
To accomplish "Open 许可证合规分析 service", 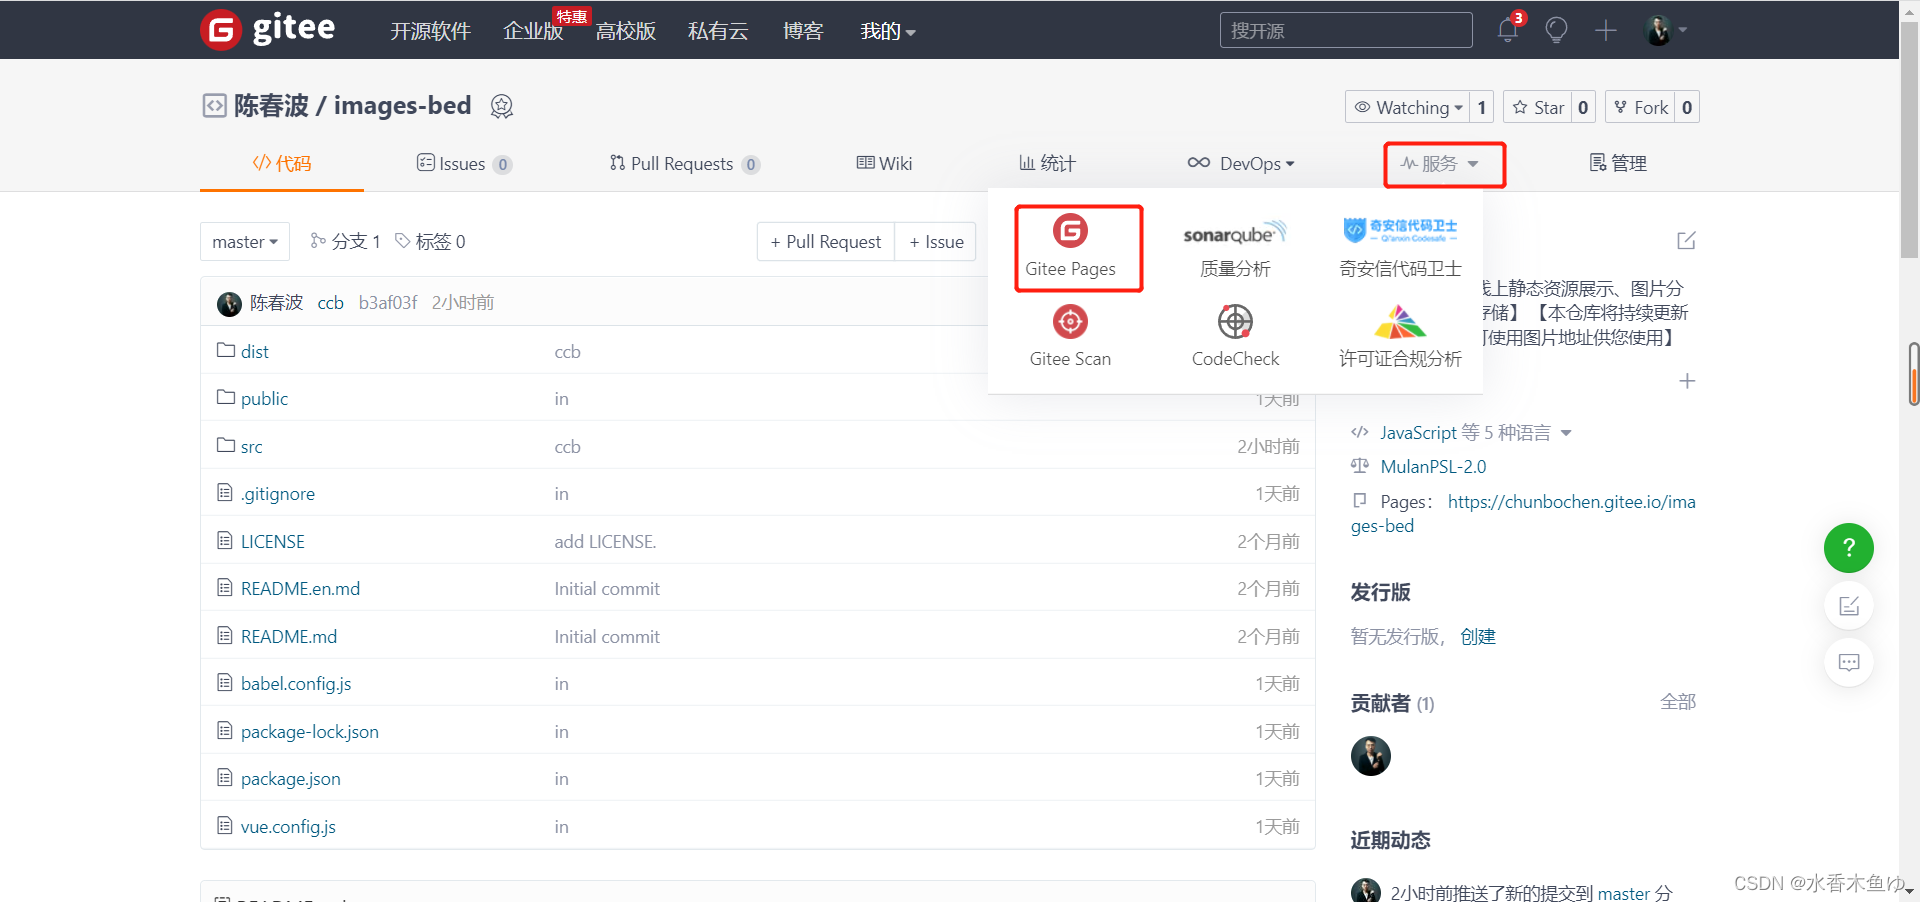I will click(1400, 337).
